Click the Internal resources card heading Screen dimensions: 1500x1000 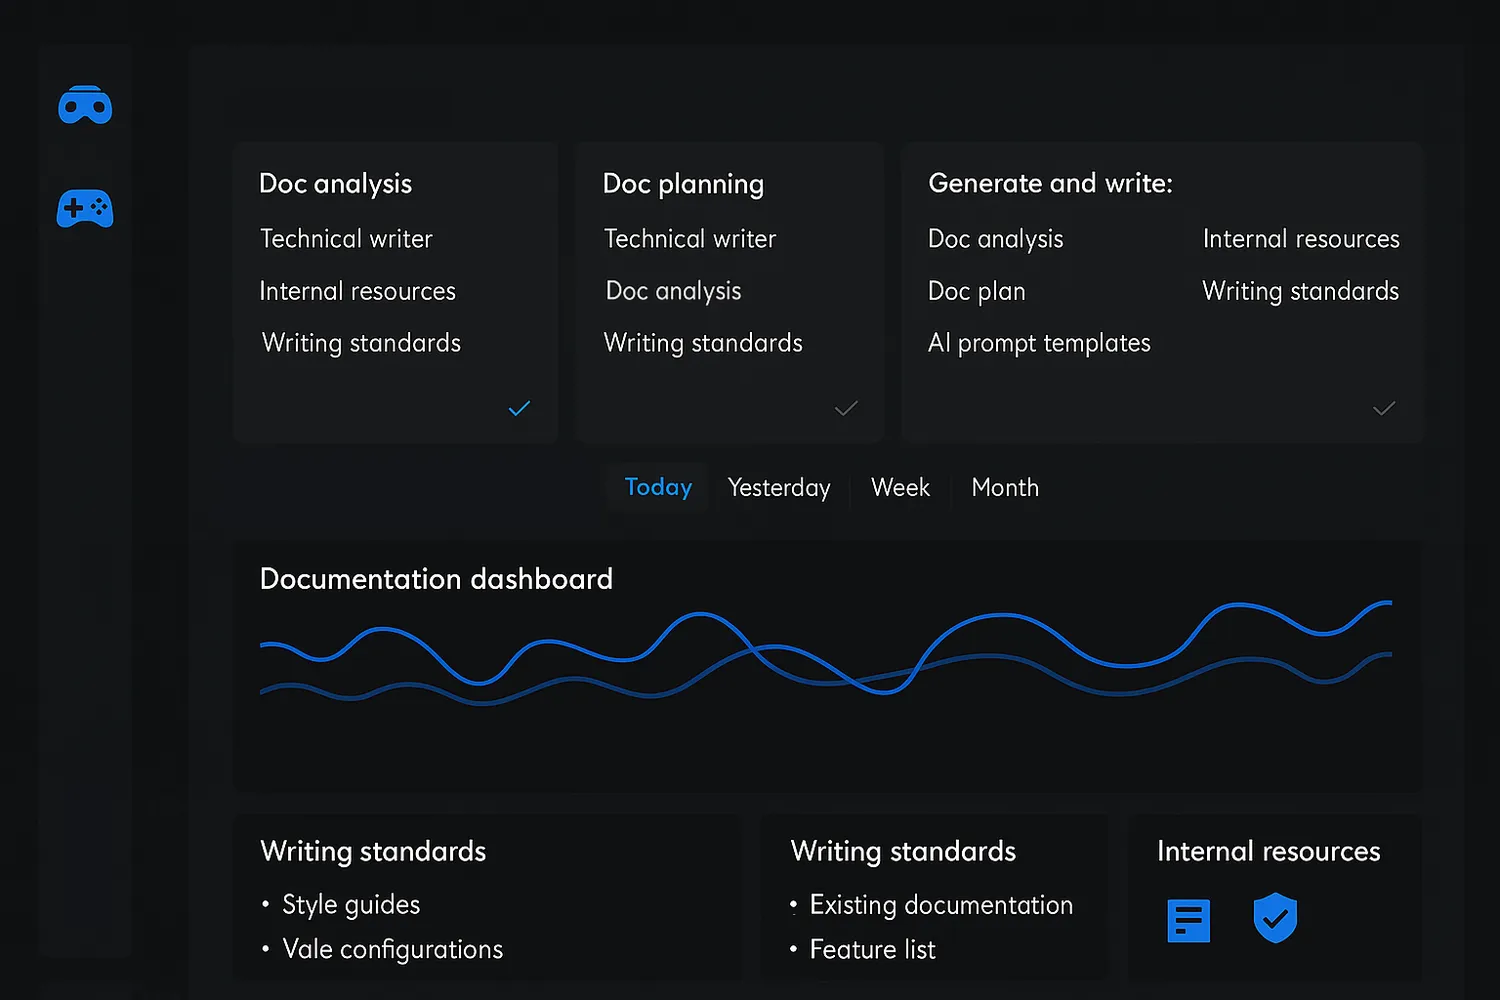1268,851
